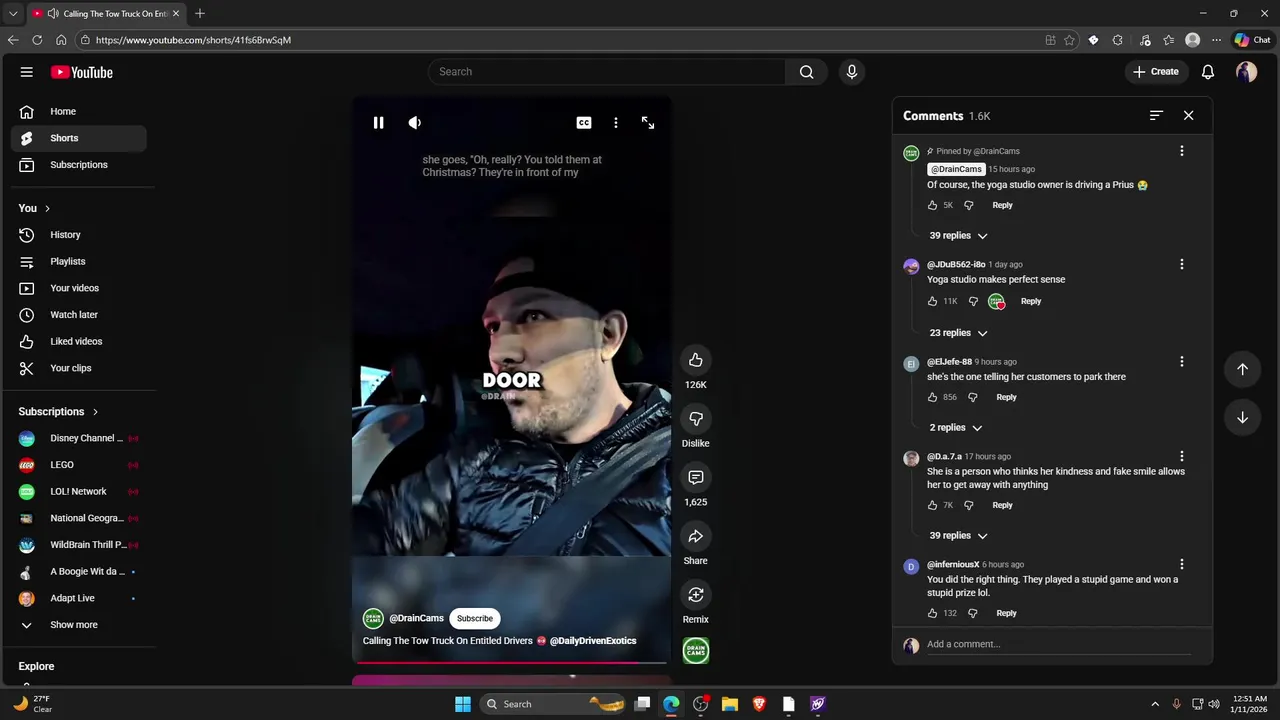The width and height of the screenshot is (1280, 720).
Task: Open Your clips
Action: coord(79,368)
